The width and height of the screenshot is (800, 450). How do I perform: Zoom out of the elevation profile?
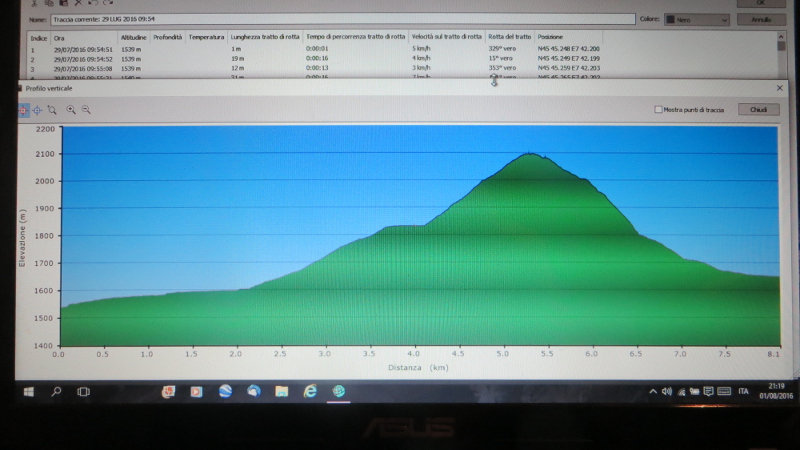[86, 110]
